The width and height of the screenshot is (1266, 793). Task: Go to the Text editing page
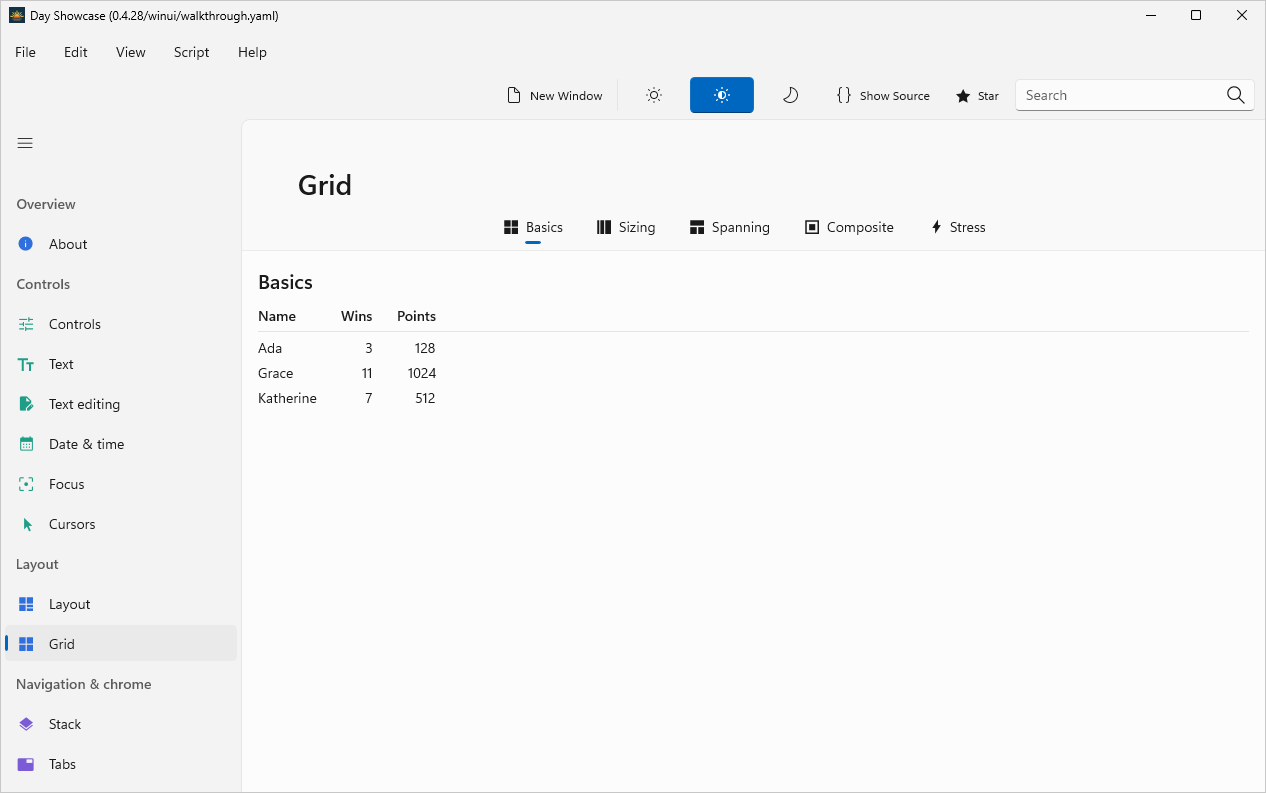tap(84, 404)
